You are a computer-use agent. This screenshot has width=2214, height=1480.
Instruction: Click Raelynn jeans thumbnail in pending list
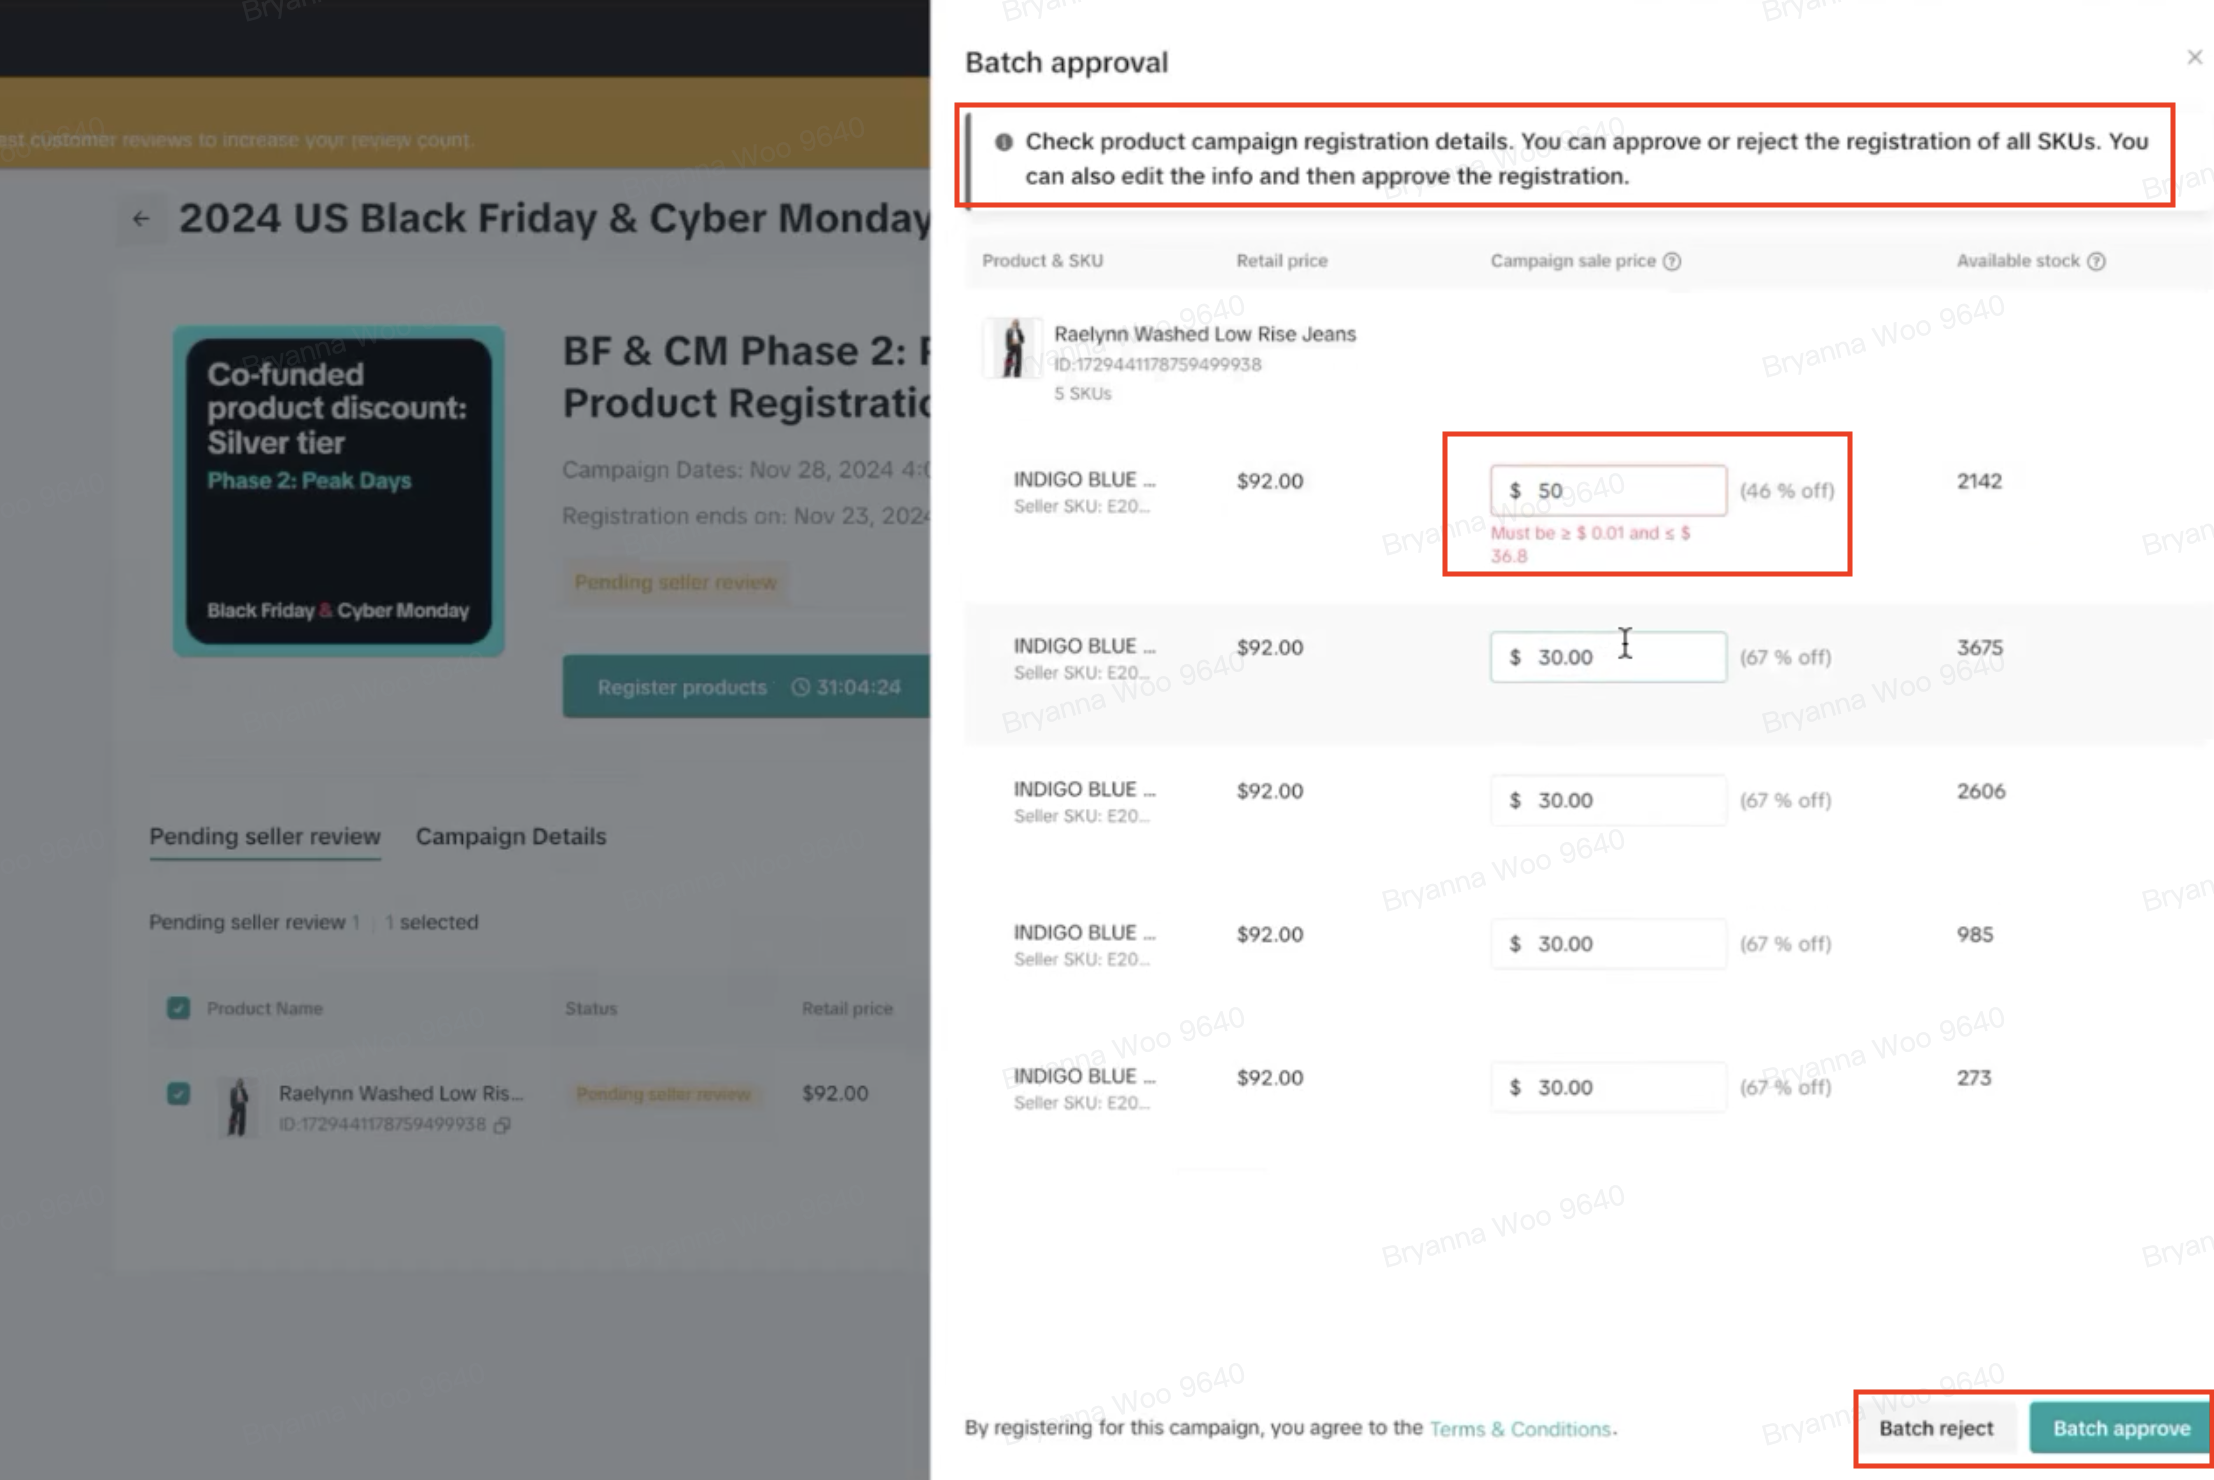pyautogui.click(x=238, y=1106)
